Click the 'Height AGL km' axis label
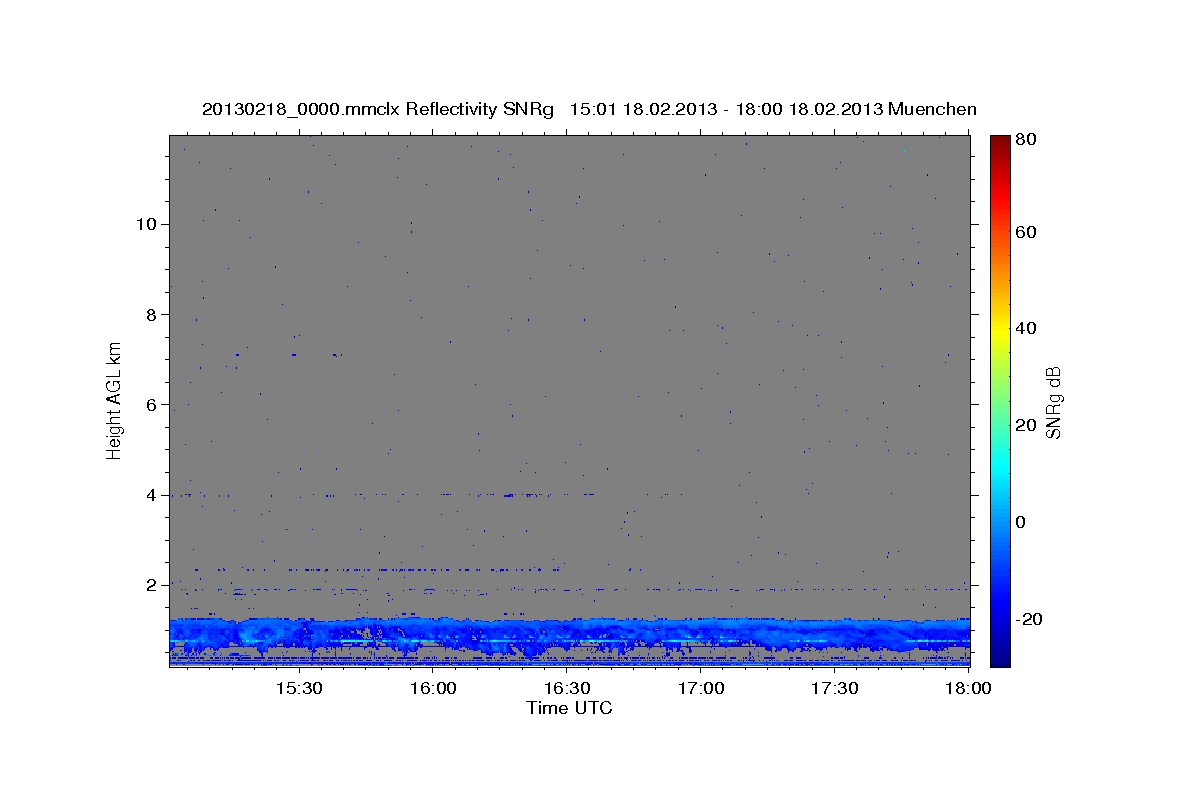Viewport: 1200px width, 800px height. coord(114,400)
